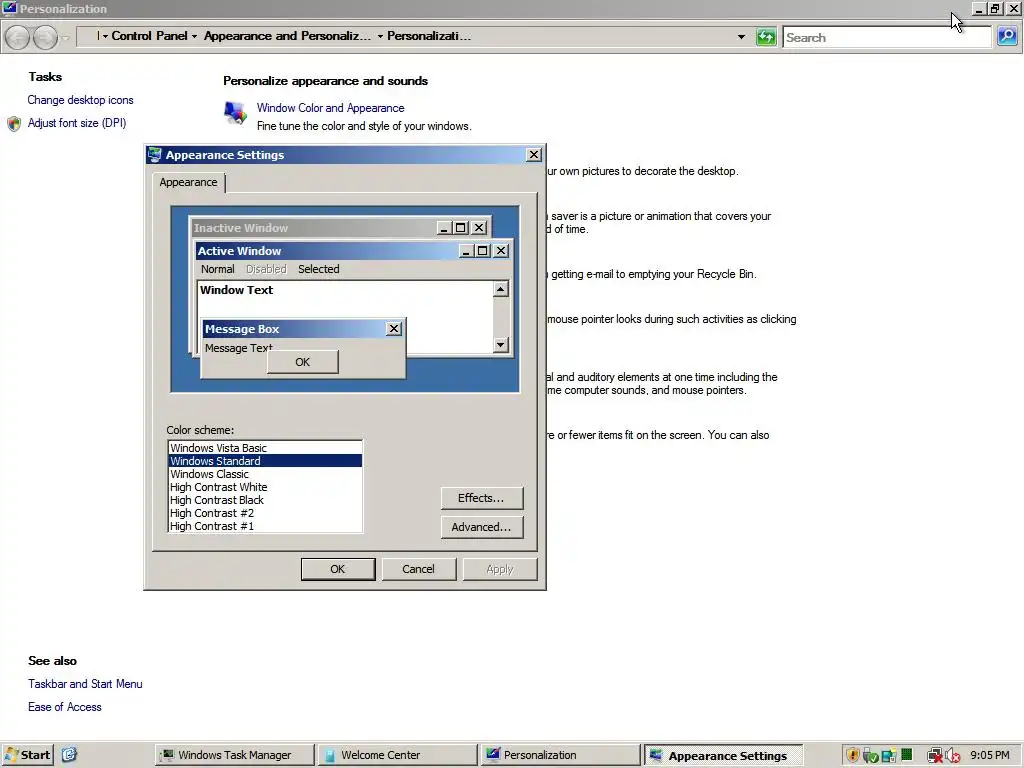Confirm with OK in Appearance Settings dialog
Viewport: 1024px width, 768px height.
[x=338, y=569]
